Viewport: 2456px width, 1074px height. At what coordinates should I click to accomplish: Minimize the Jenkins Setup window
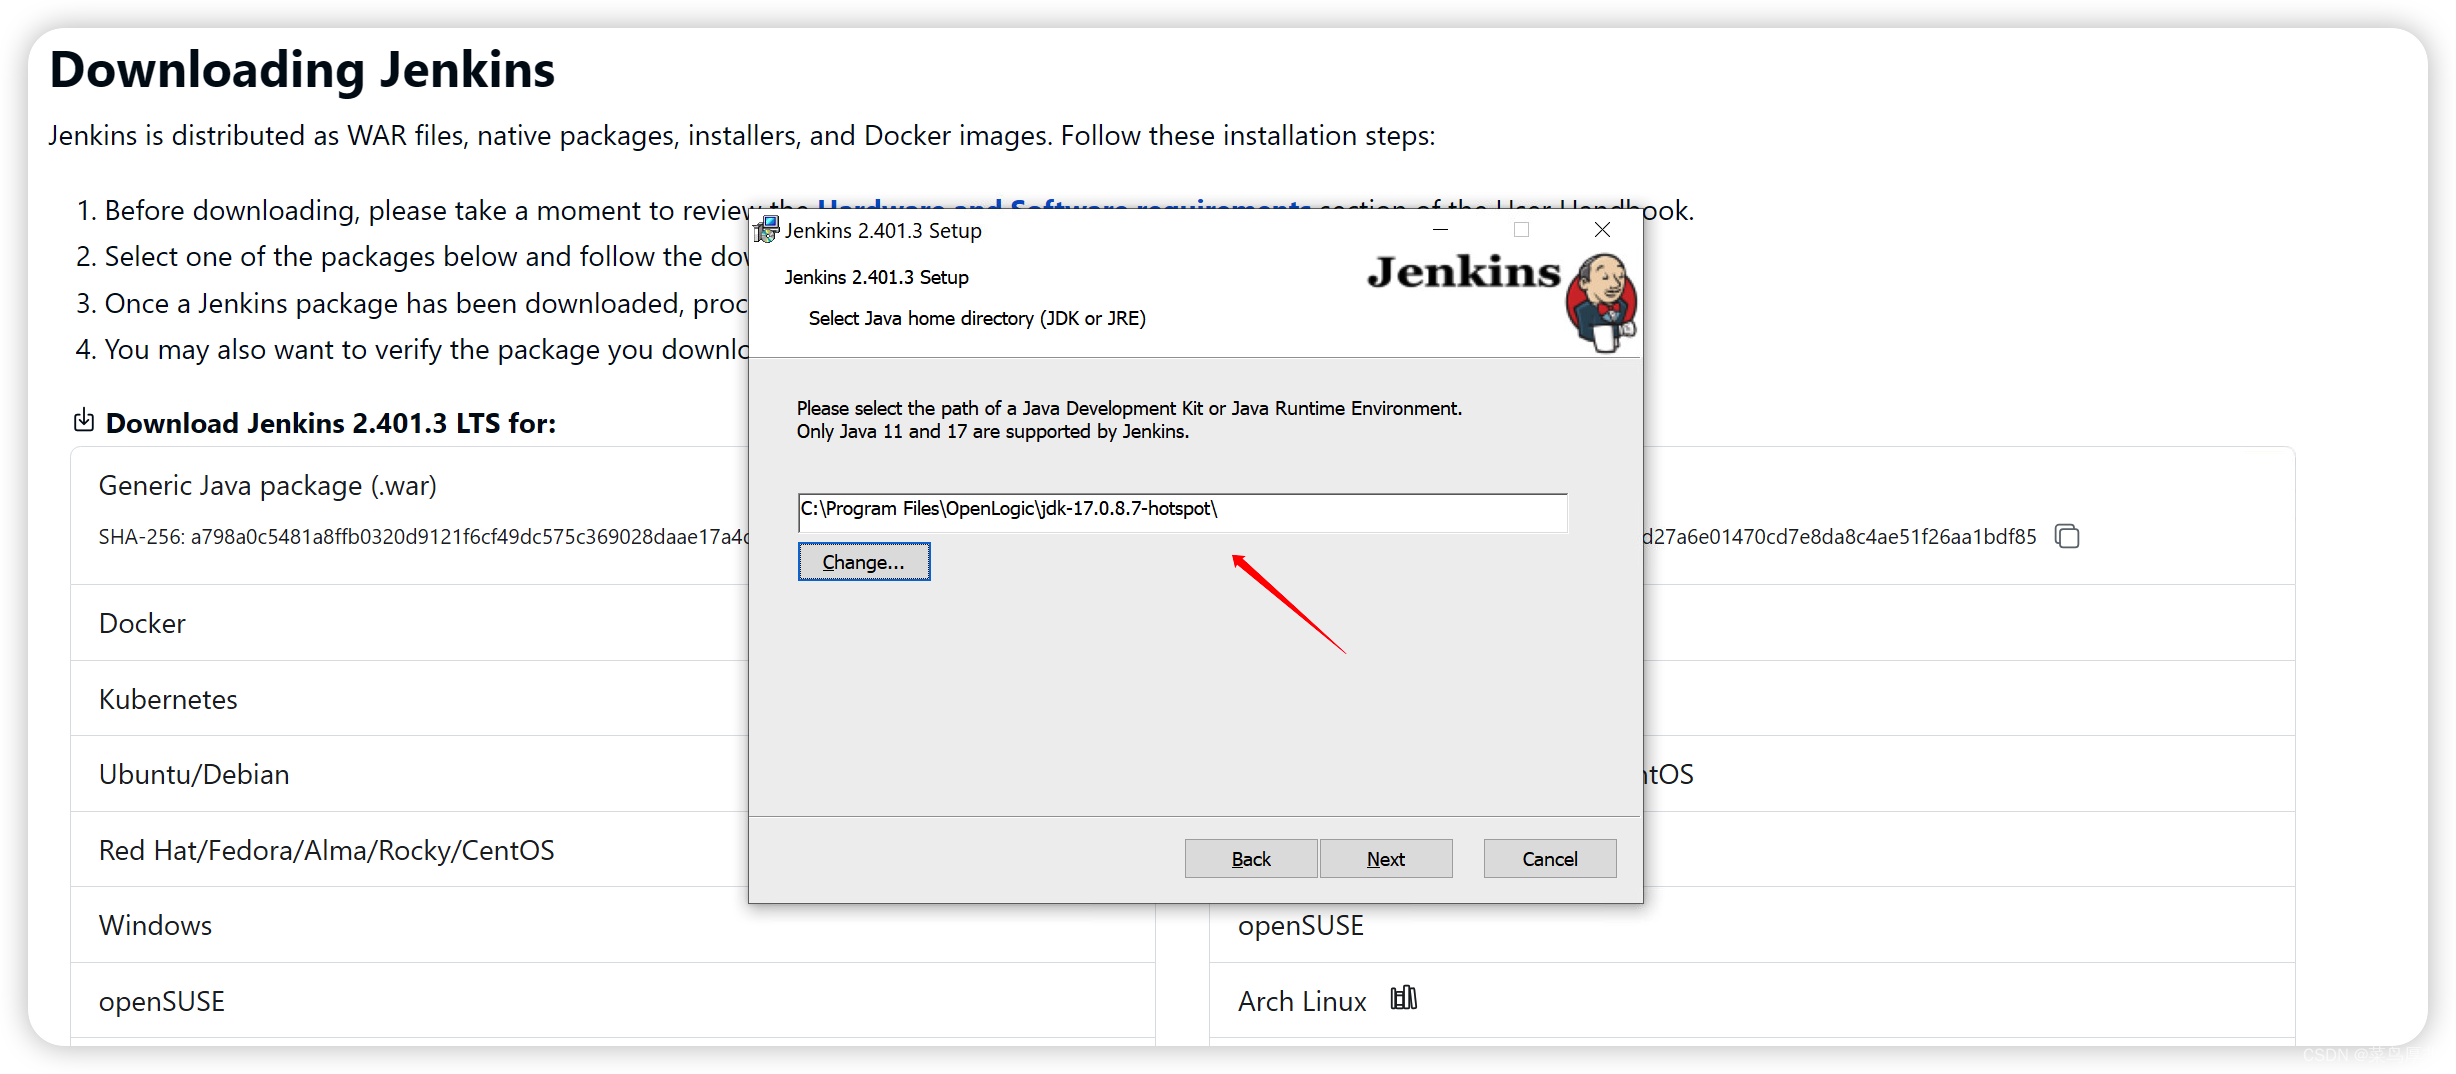pos(1440,230)
